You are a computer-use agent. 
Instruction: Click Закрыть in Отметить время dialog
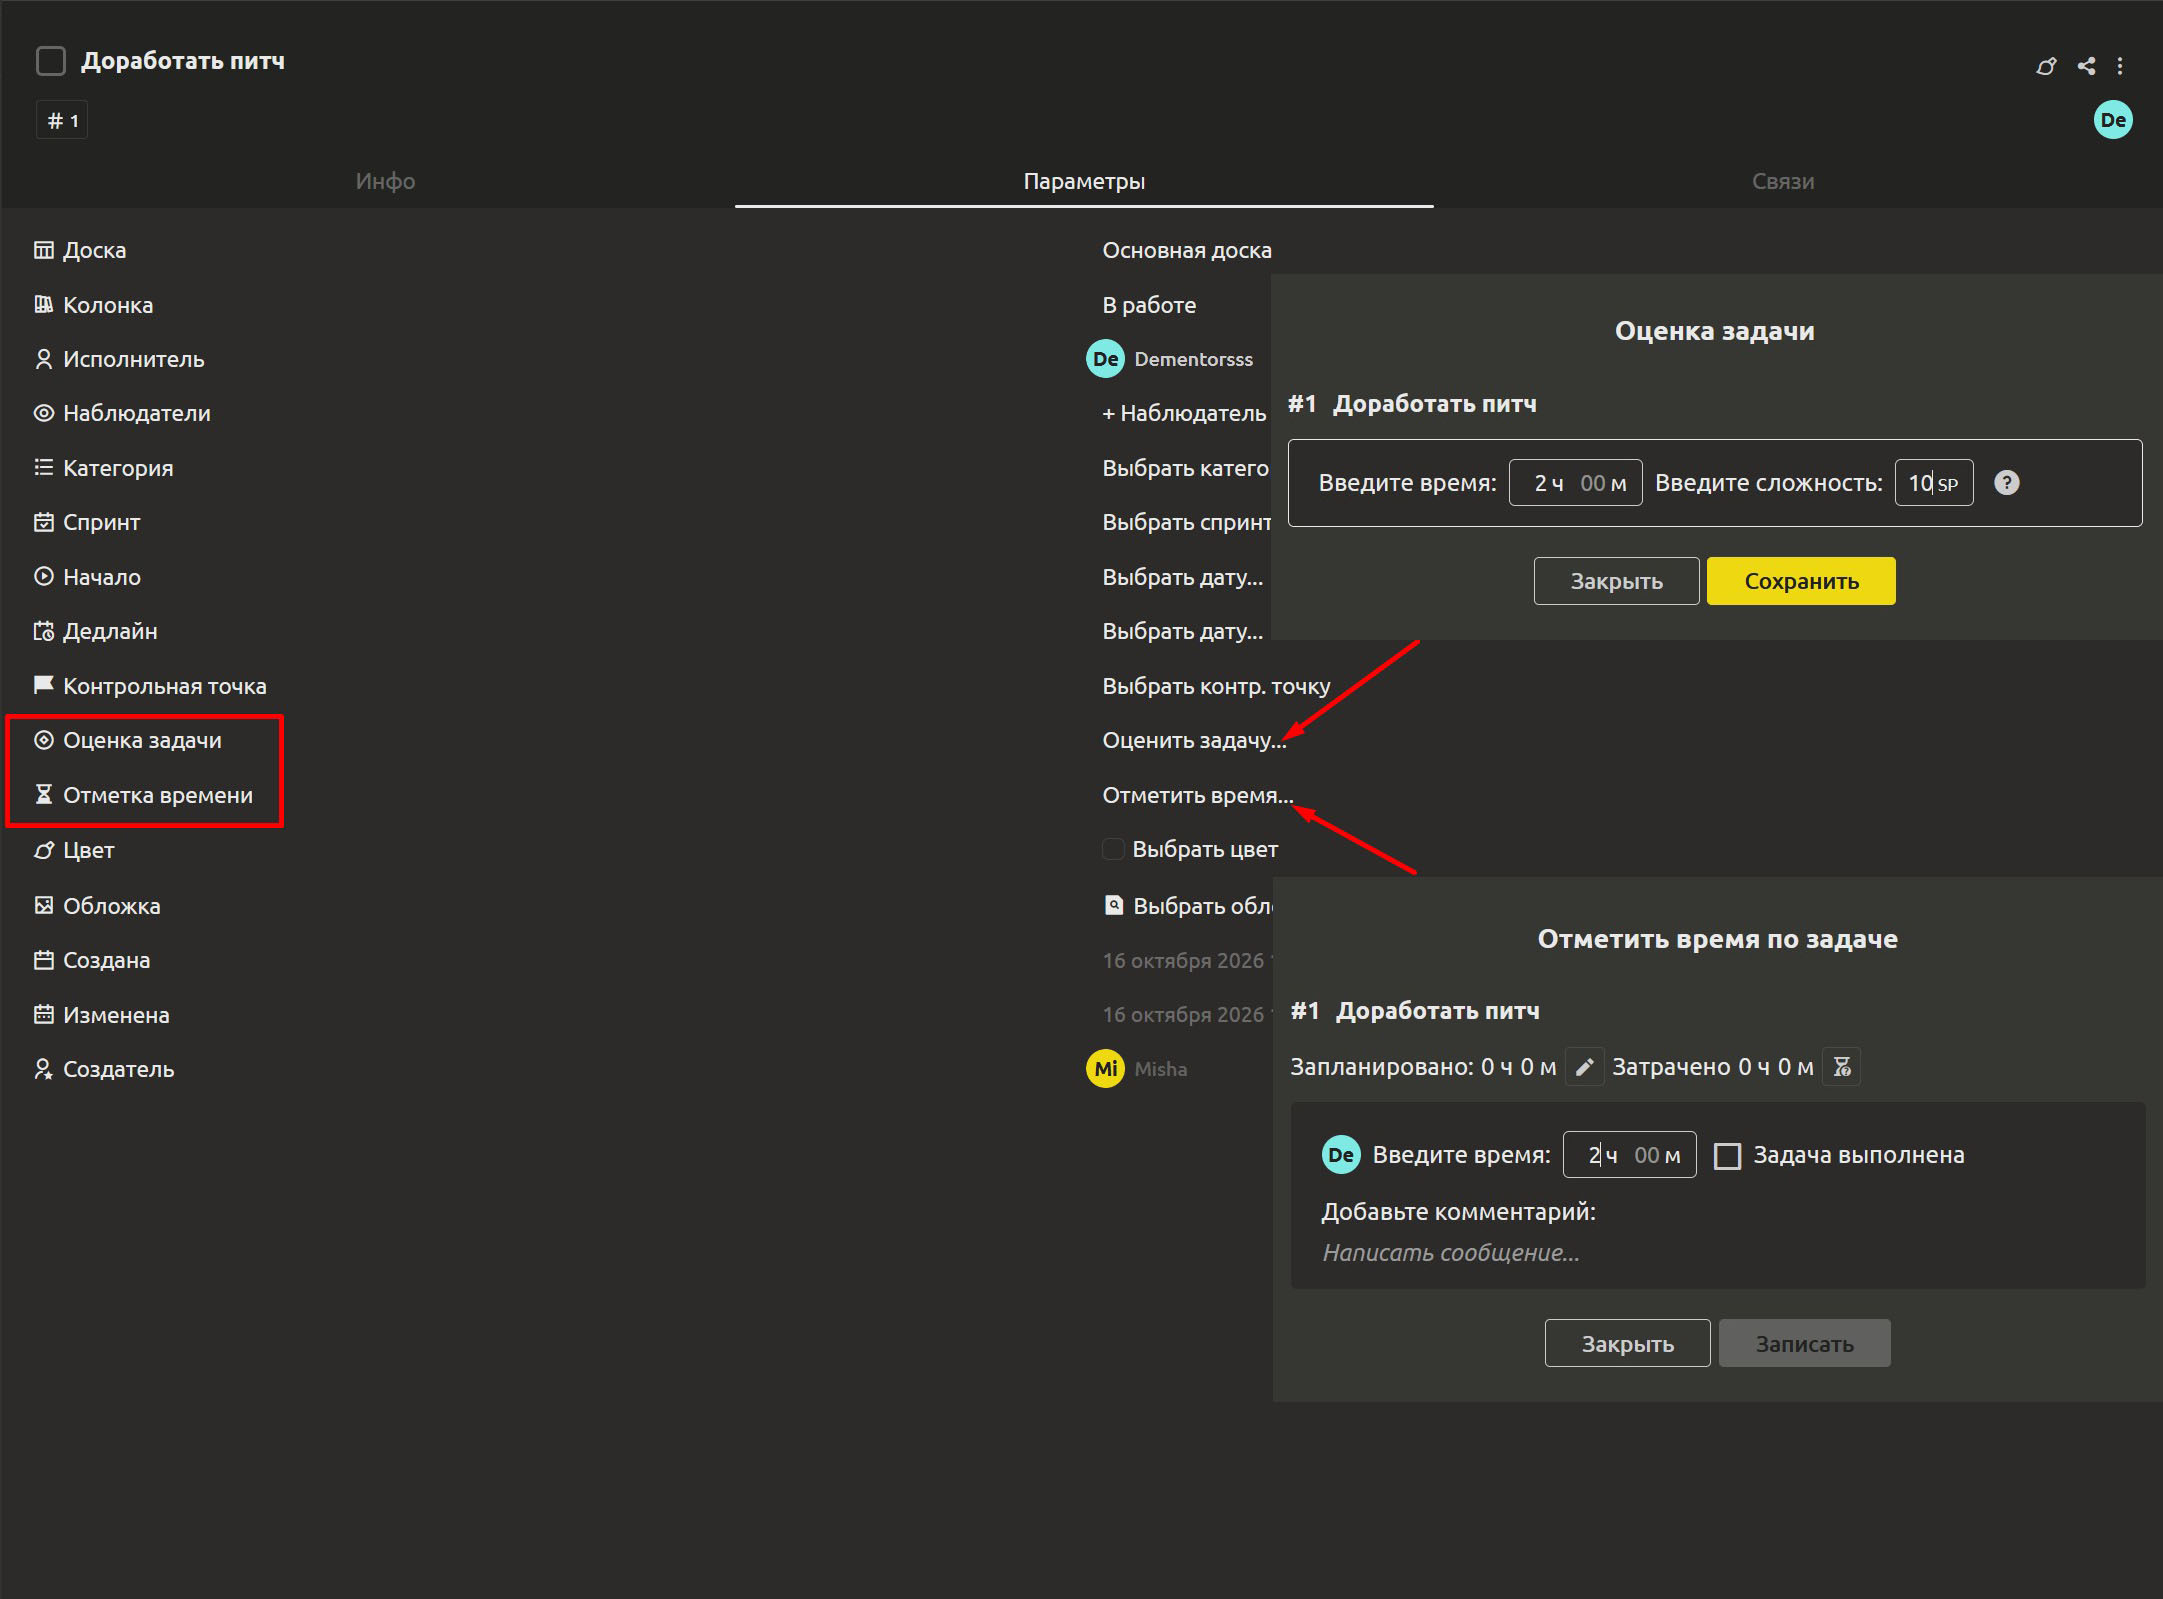click(1627, 1343)
